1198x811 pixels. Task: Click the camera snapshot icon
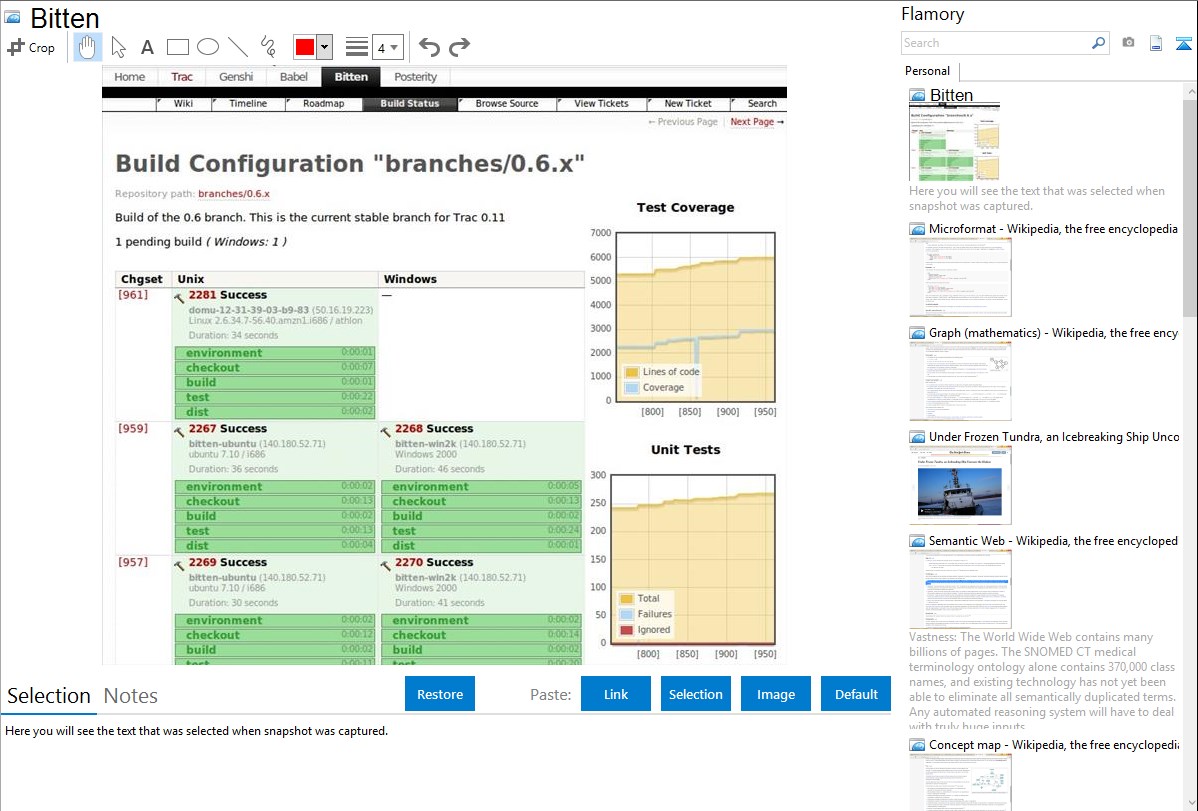(x=1128, y=43)
